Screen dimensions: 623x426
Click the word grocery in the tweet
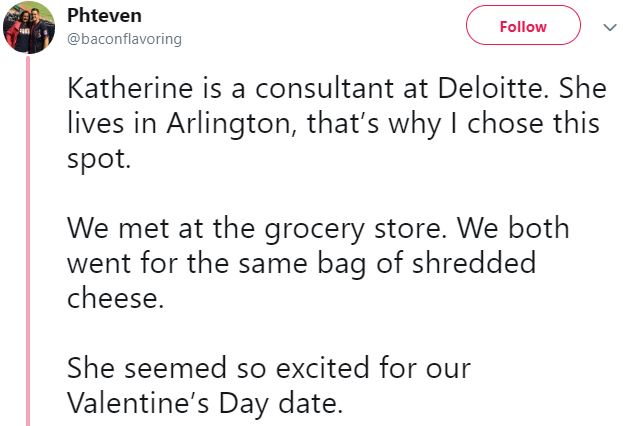coord(314,230)
